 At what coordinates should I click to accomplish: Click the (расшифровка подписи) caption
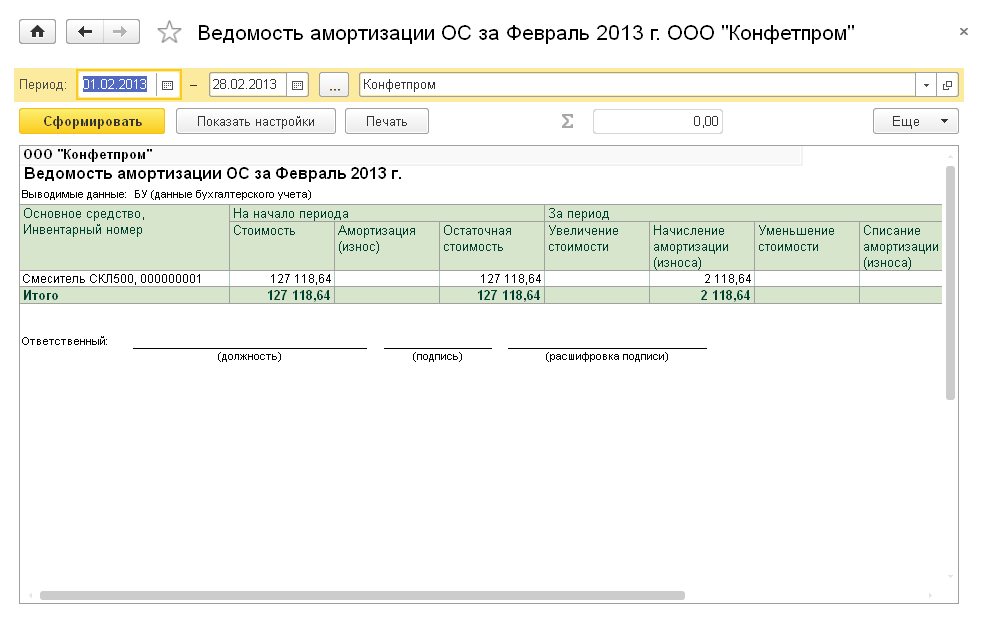click(x=607, y=356)
